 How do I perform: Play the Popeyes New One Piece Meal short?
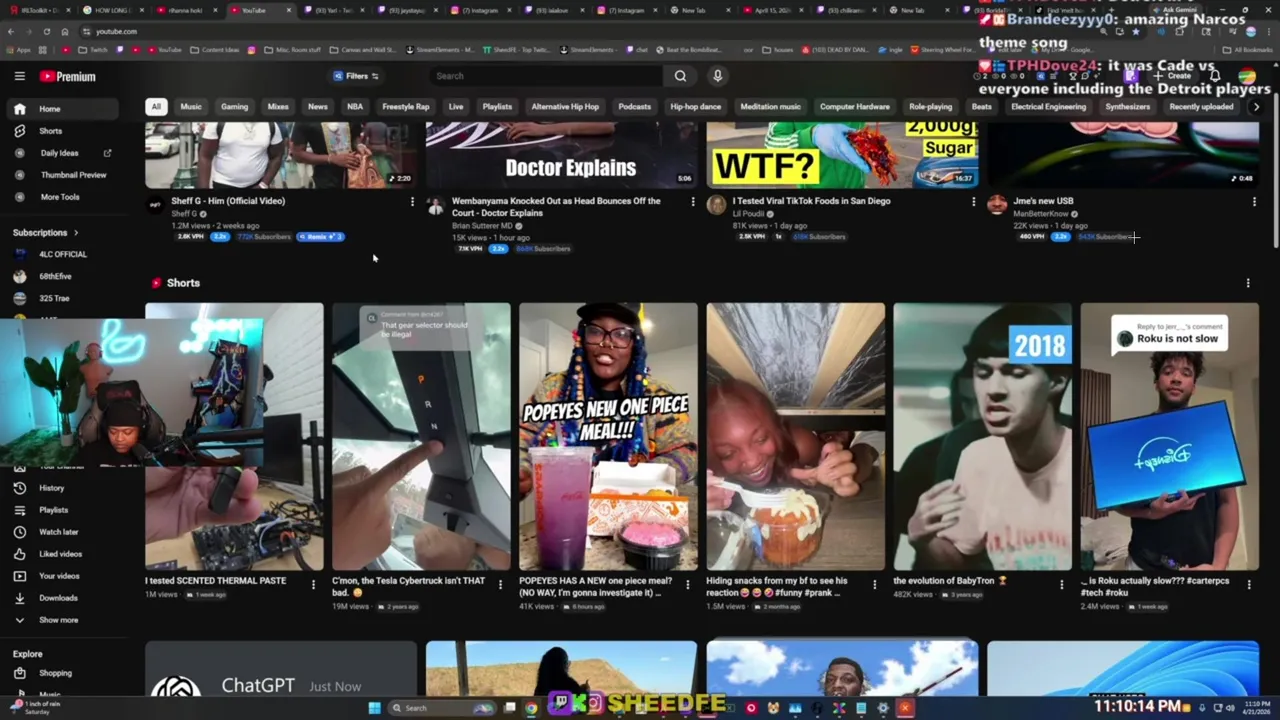coord(608,436)
